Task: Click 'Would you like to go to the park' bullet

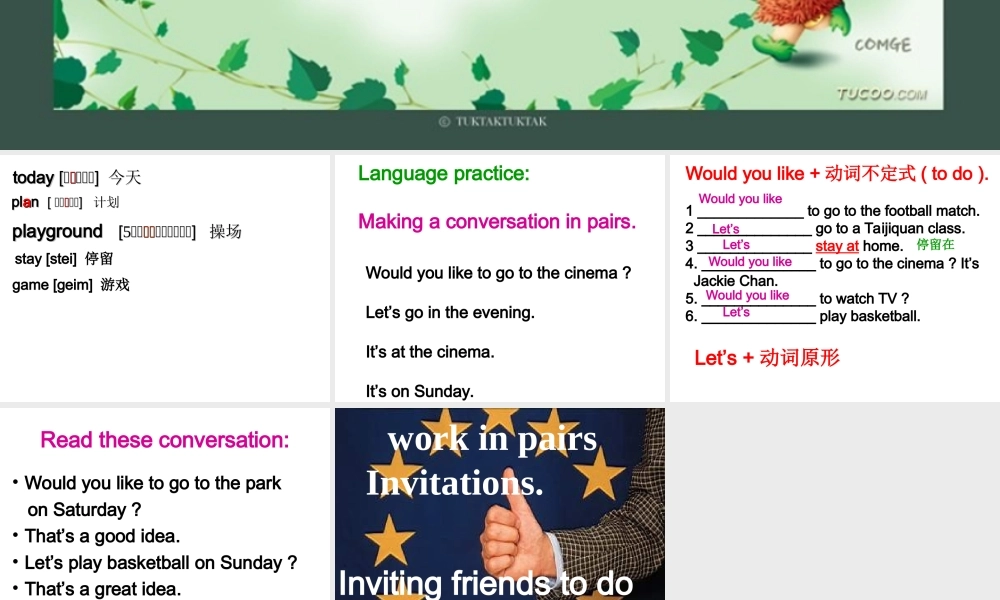Action: [x=152, y=483]
